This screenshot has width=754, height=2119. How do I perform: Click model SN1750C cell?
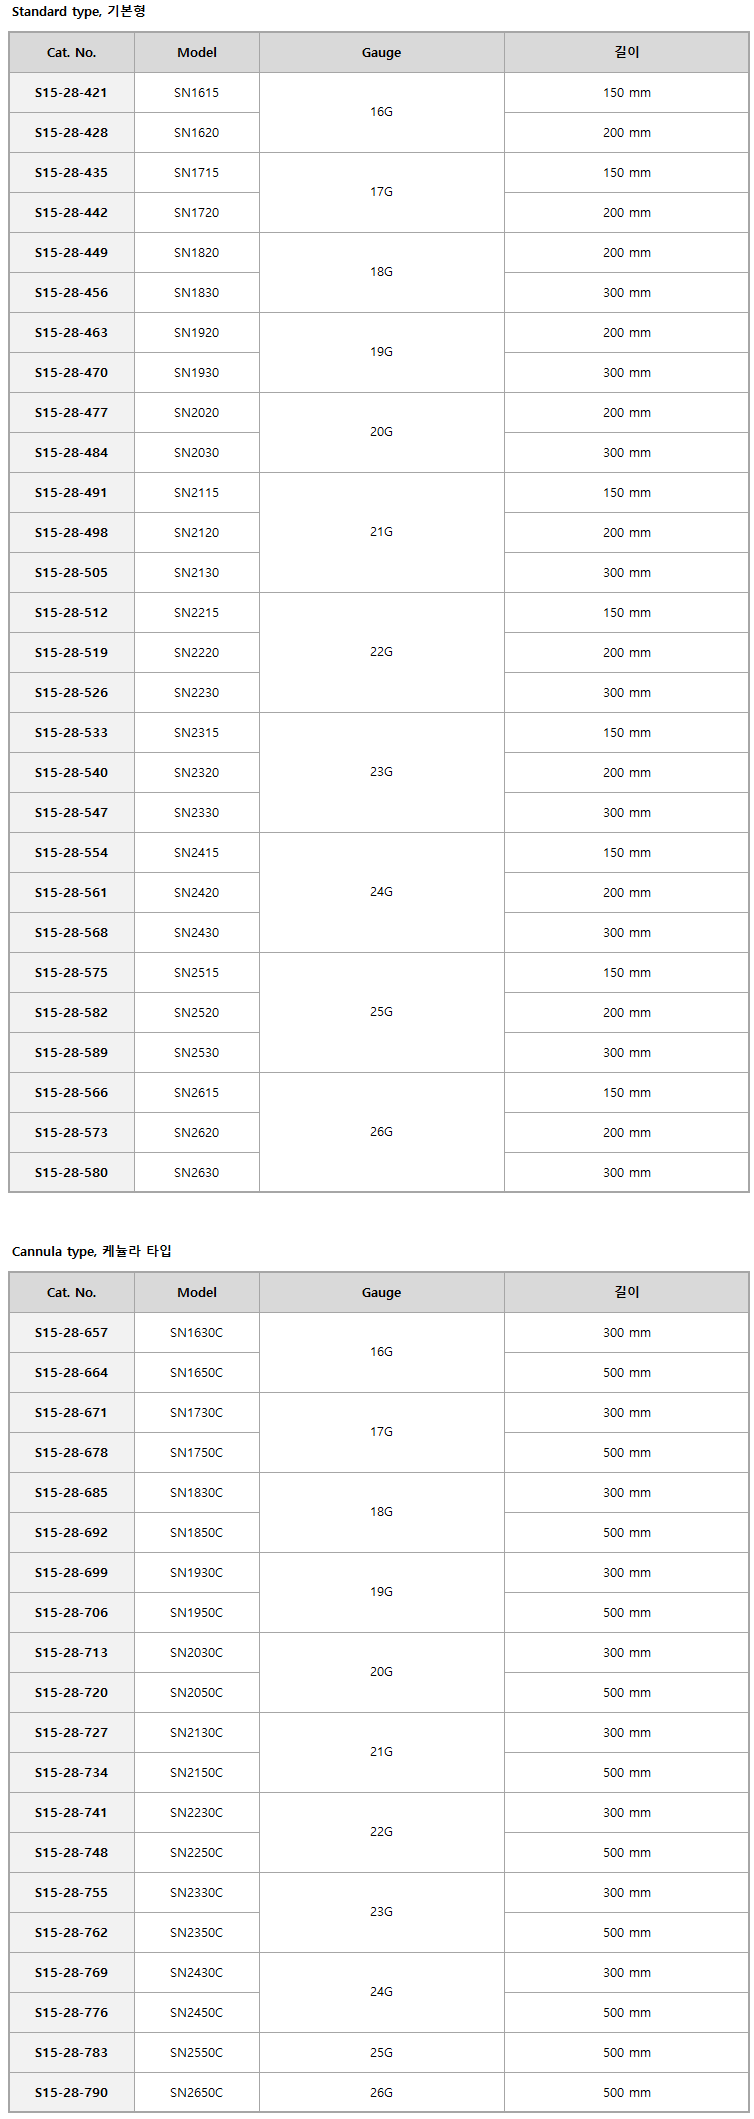[x=197, y=1453]
